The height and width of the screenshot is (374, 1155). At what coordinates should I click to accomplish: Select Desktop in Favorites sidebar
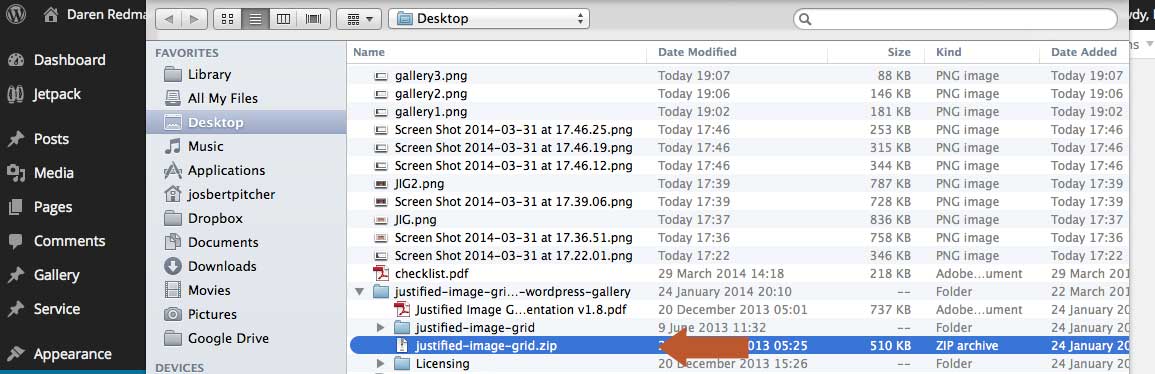[246, 122]
